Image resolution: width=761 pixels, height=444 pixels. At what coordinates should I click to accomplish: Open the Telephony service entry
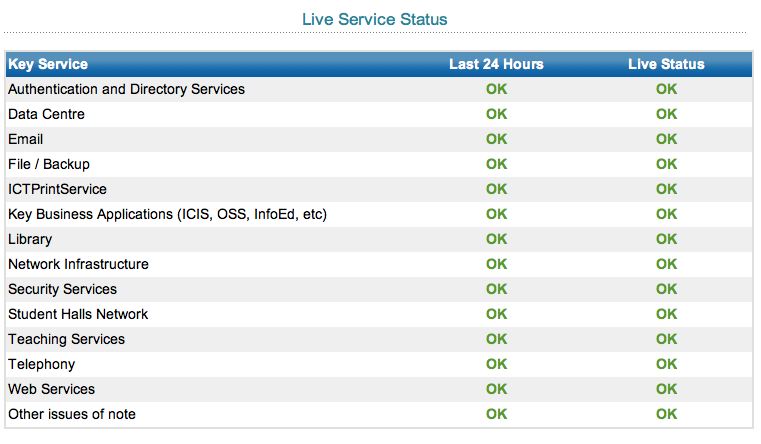41,364
